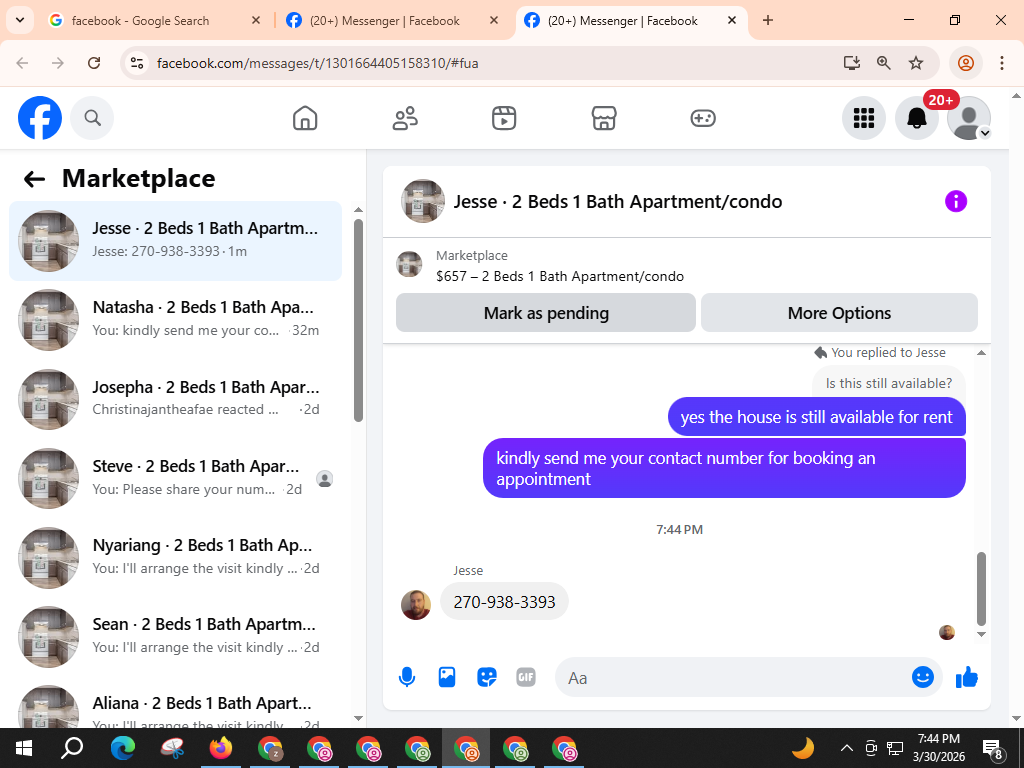Click the voice clip microphone icon
Screen dimensions: 1024x768
407,677
